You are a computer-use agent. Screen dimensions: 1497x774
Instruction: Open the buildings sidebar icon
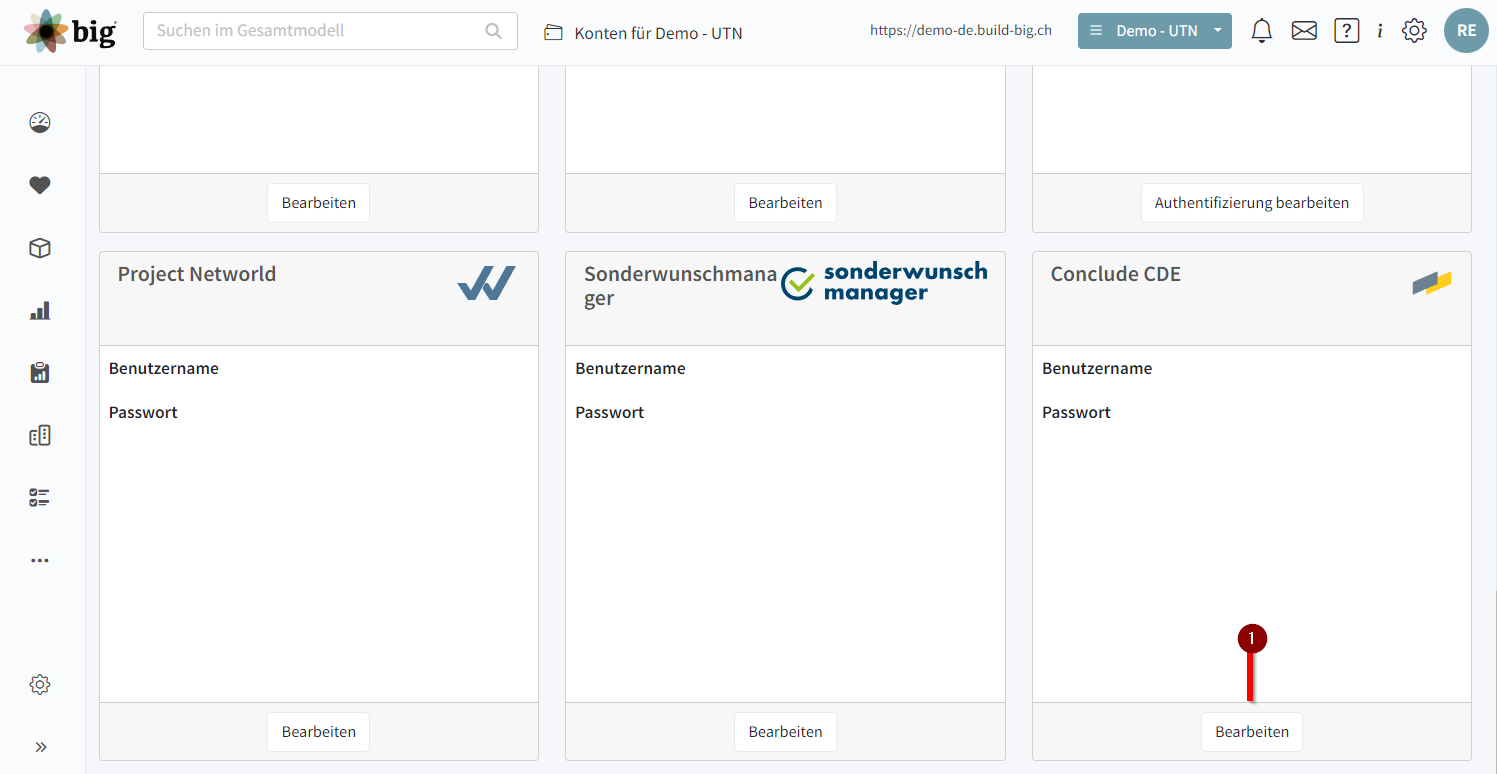(40, 435)
